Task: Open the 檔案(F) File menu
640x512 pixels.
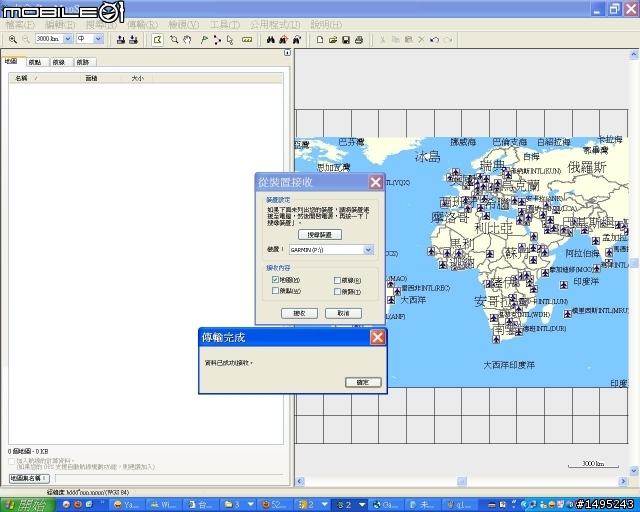Action: click(x=20, y=25)
